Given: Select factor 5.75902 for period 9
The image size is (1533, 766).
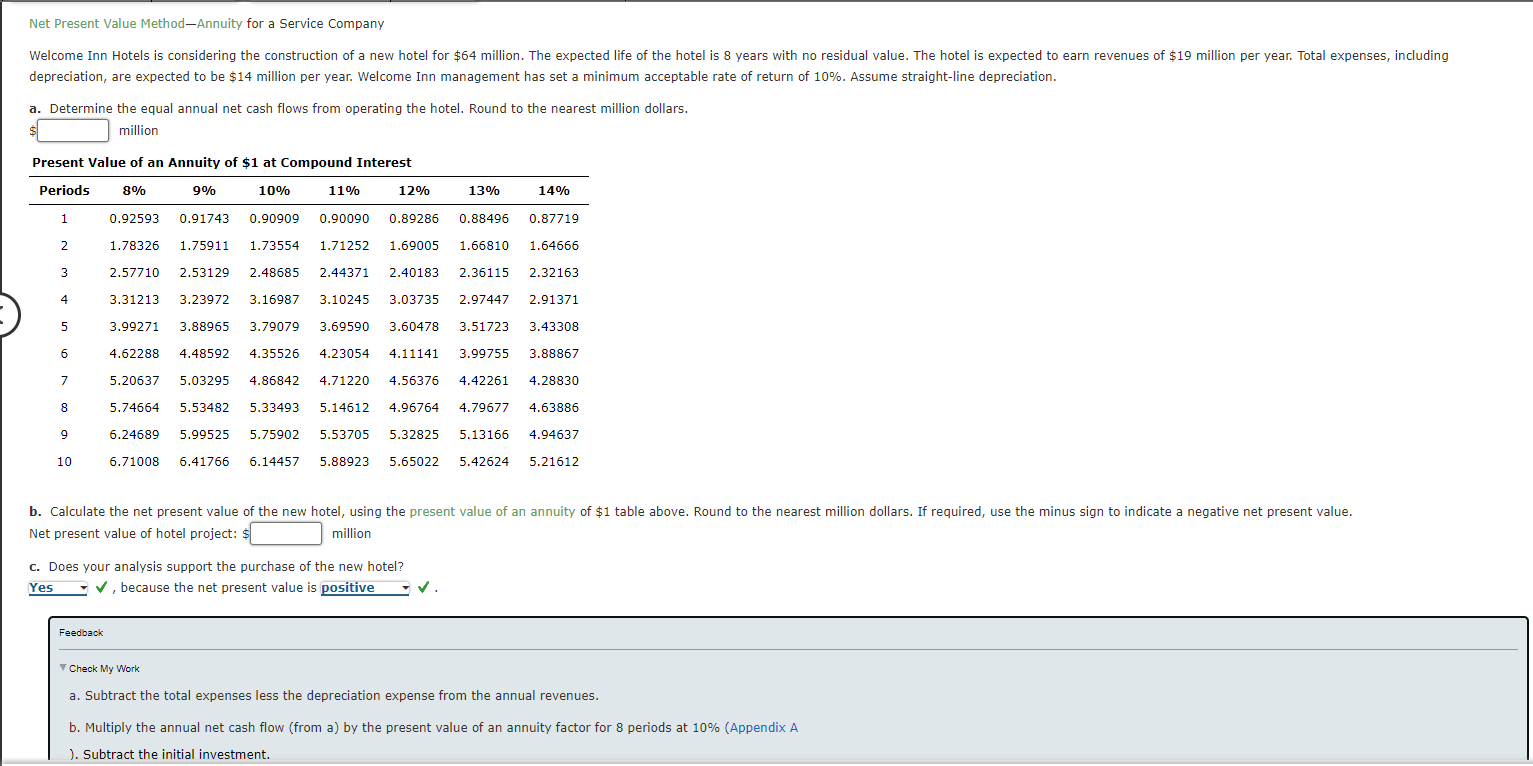Looking at the screenshot, I should pyautogui.click(x=274, y=434).
